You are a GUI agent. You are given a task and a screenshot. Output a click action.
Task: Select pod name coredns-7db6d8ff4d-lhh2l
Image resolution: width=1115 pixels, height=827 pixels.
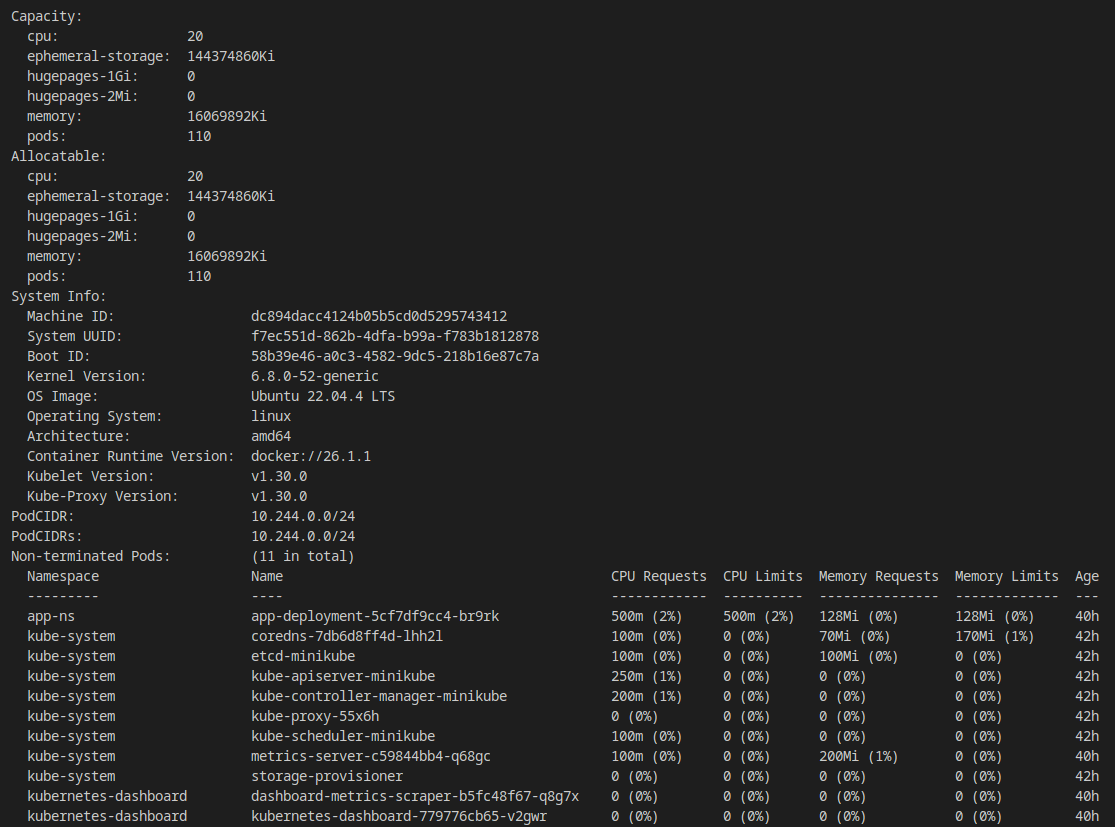(x=347, y=636)
